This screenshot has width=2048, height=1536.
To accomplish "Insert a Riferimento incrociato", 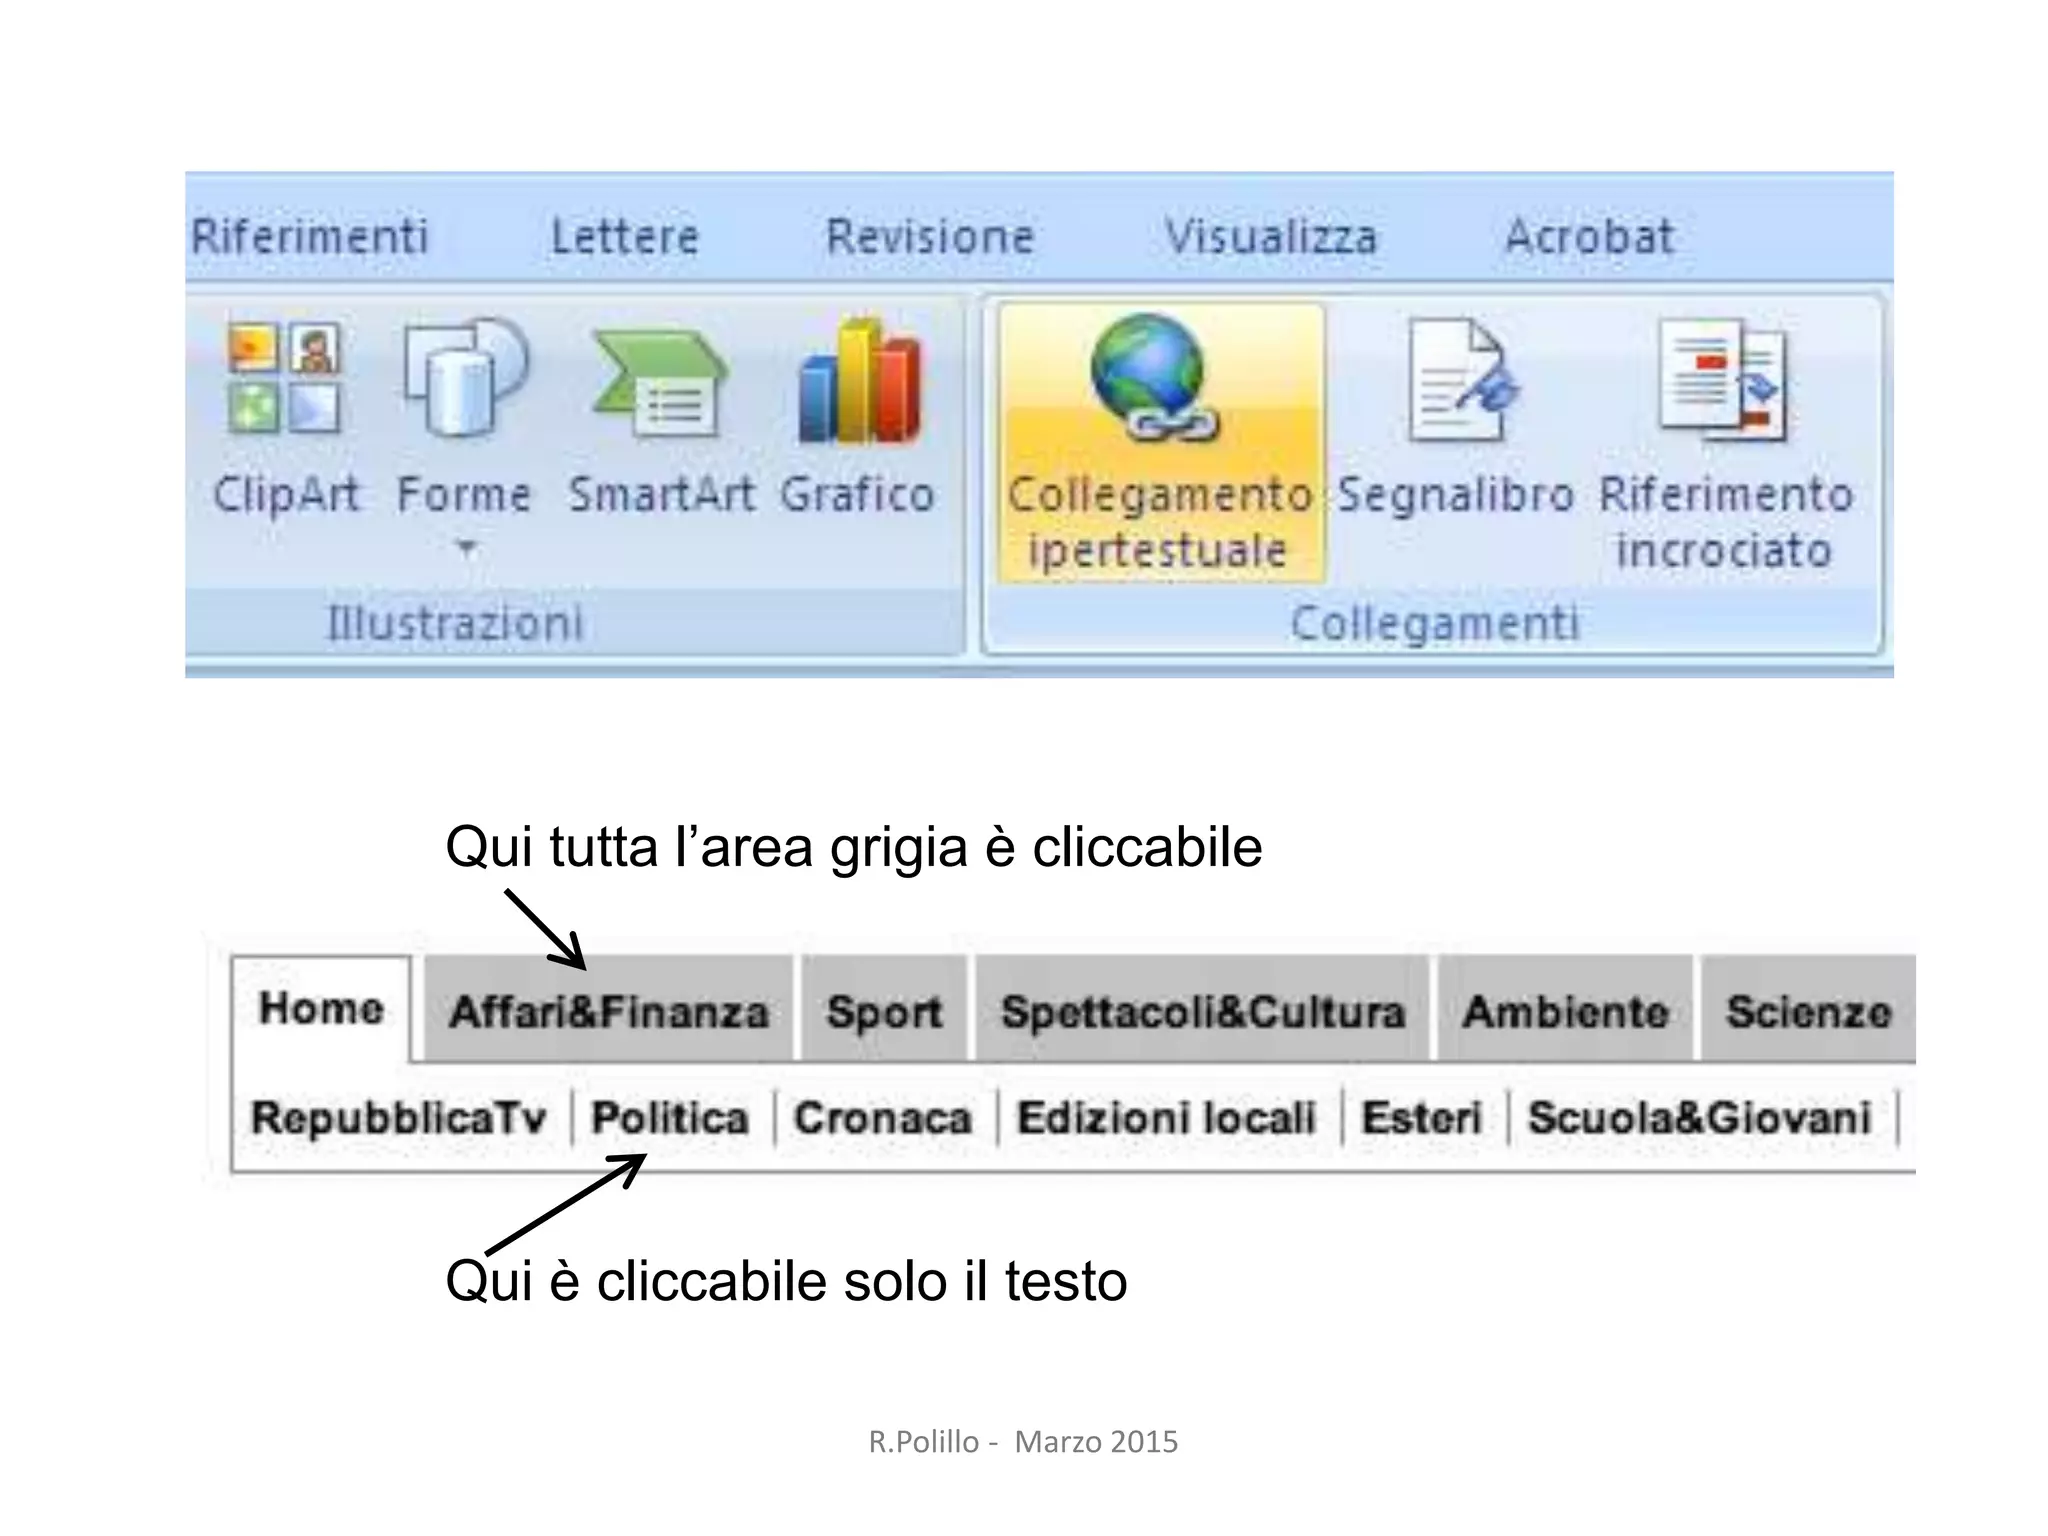I will click(1725, 445).
